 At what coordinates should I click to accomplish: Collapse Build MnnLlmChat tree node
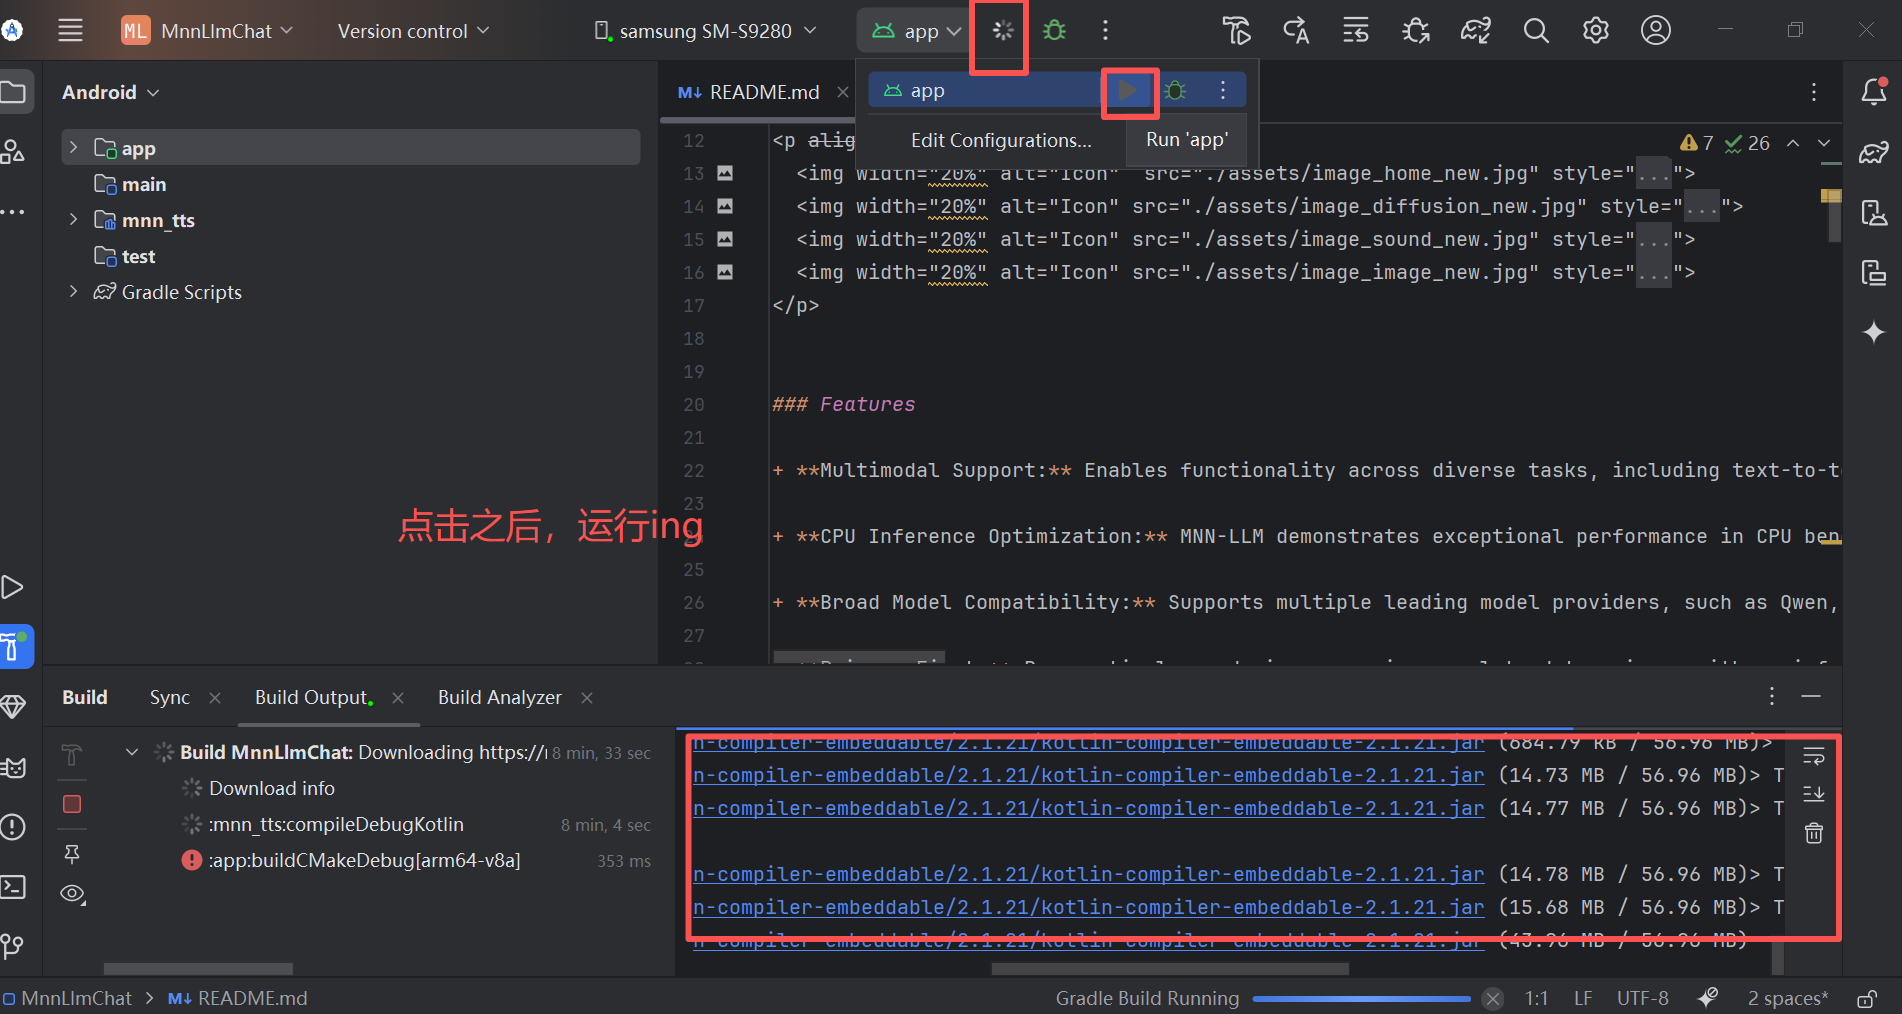pos(131,752)
